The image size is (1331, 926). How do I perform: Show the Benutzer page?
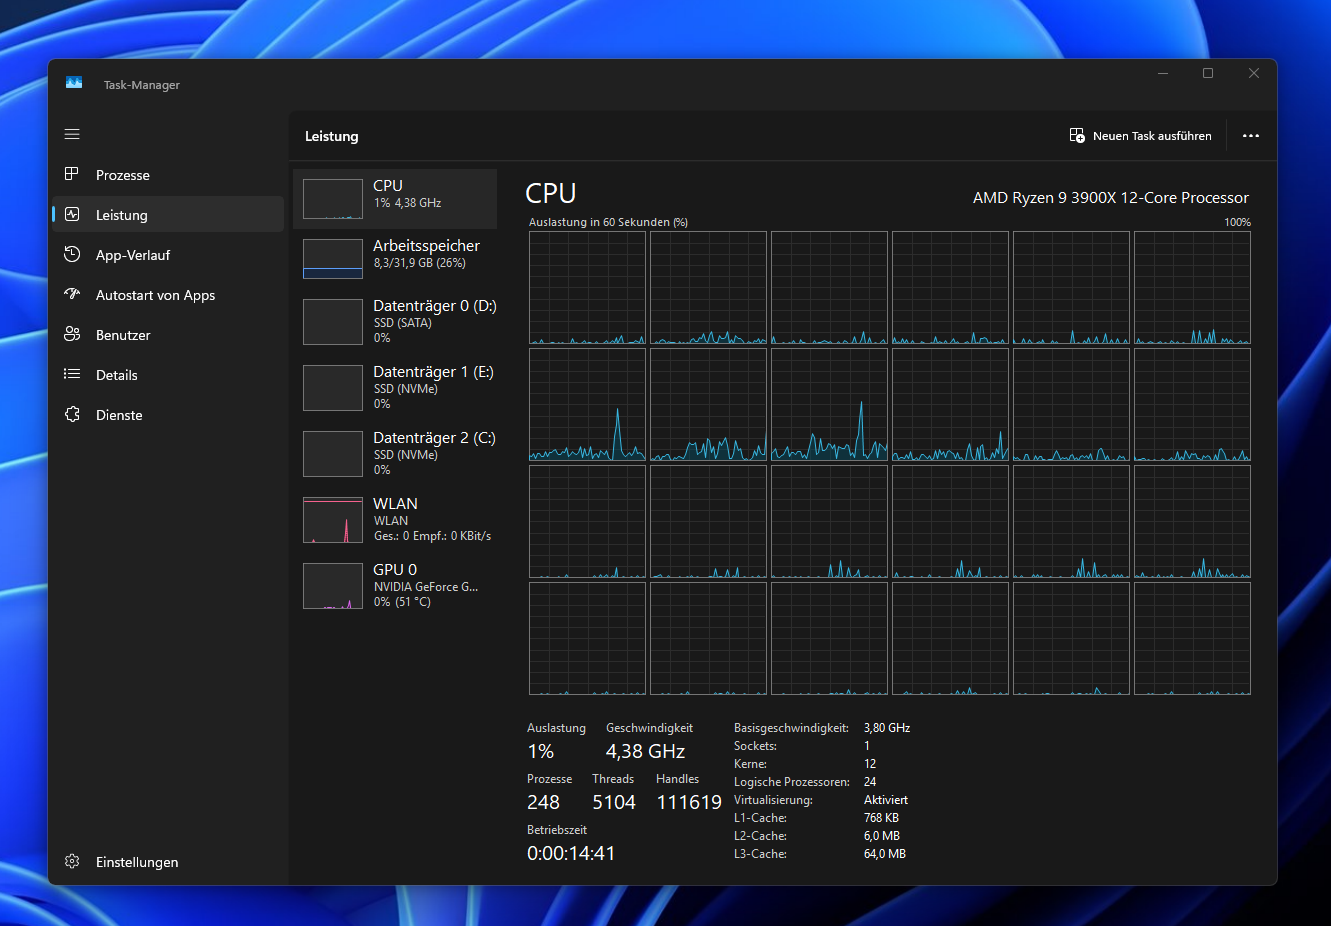(x=168, y=335)
